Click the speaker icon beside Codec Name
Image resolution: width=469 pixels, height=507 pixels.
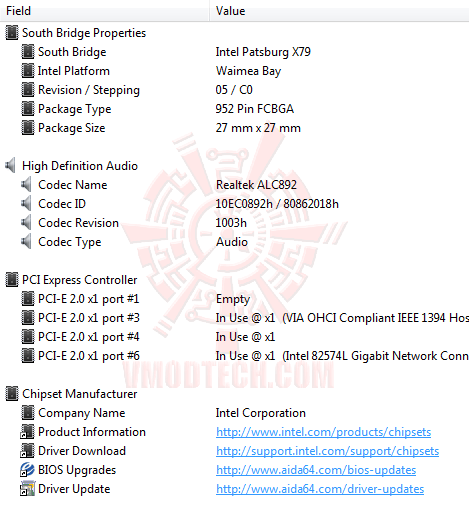[26, 184]
